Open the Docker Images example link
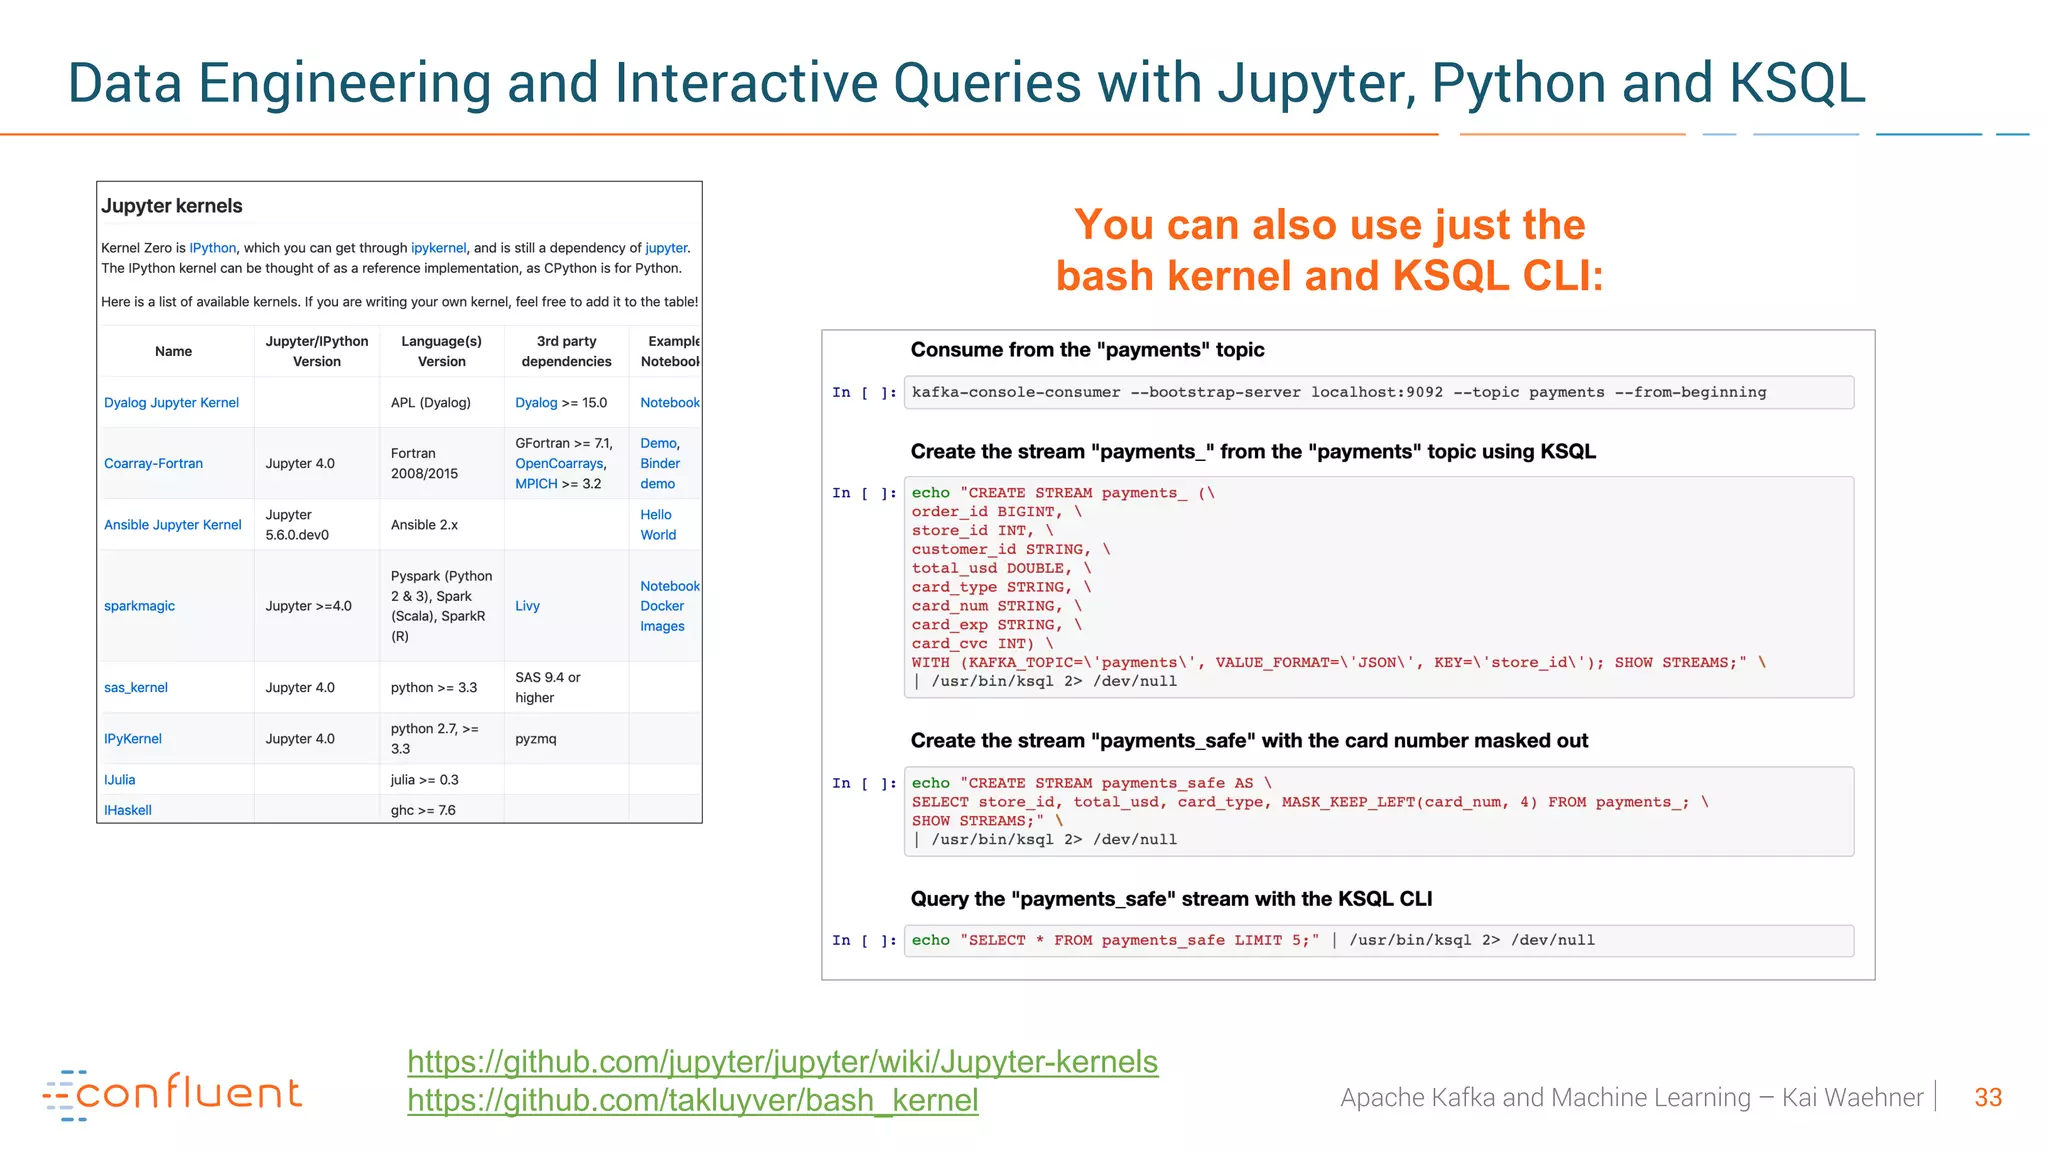 coord(662,616)
